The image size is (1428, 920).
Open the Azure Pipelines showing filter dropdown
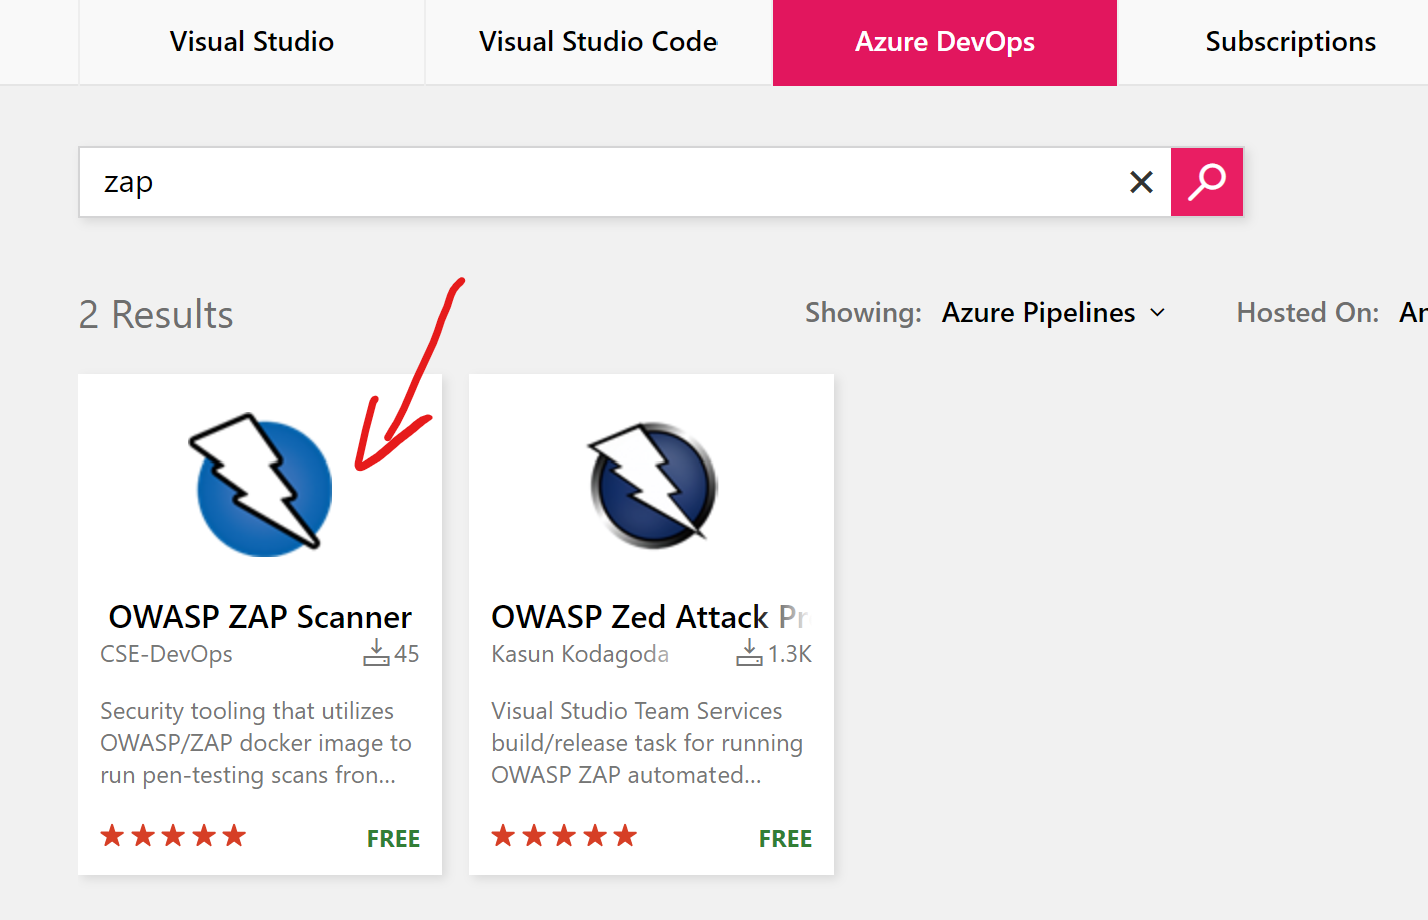(x=1038, y=312)
